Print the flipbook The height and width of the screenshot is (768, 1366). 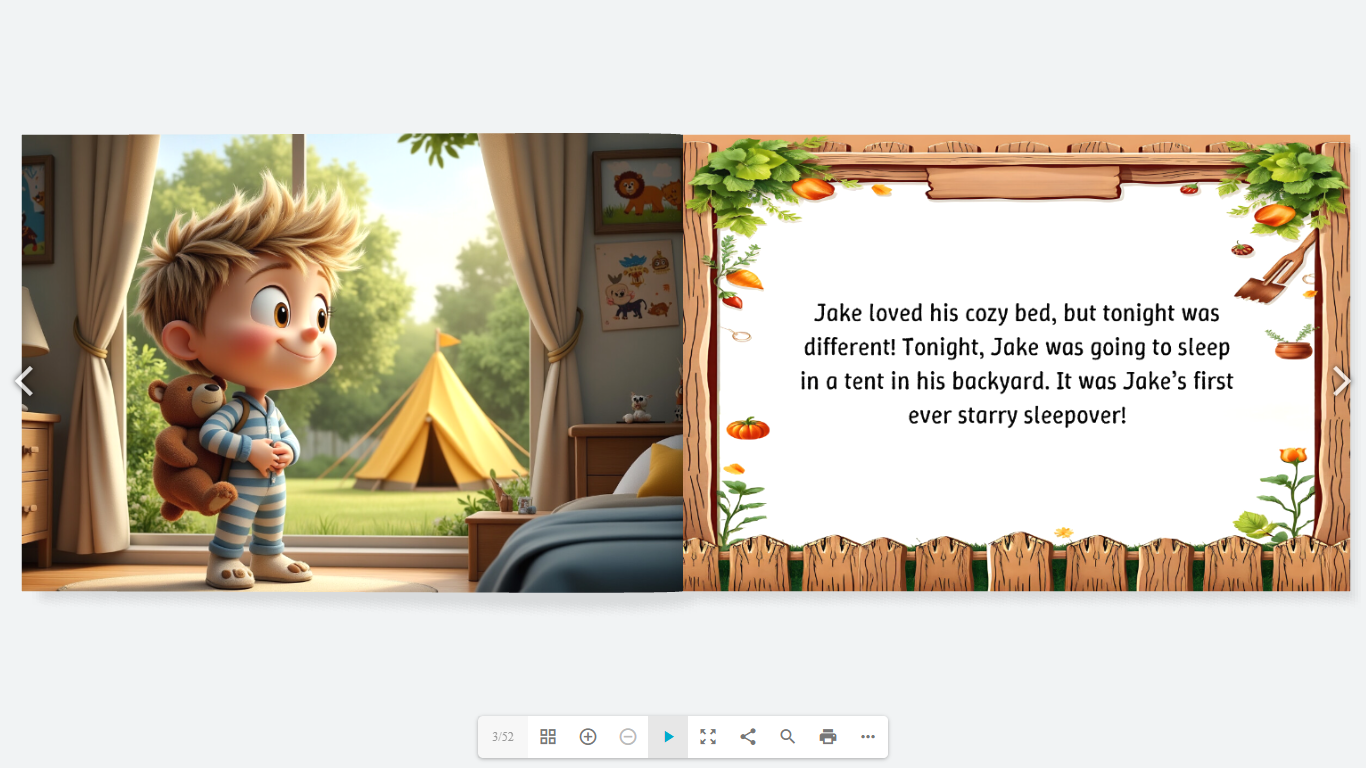[x=828, y=737]
